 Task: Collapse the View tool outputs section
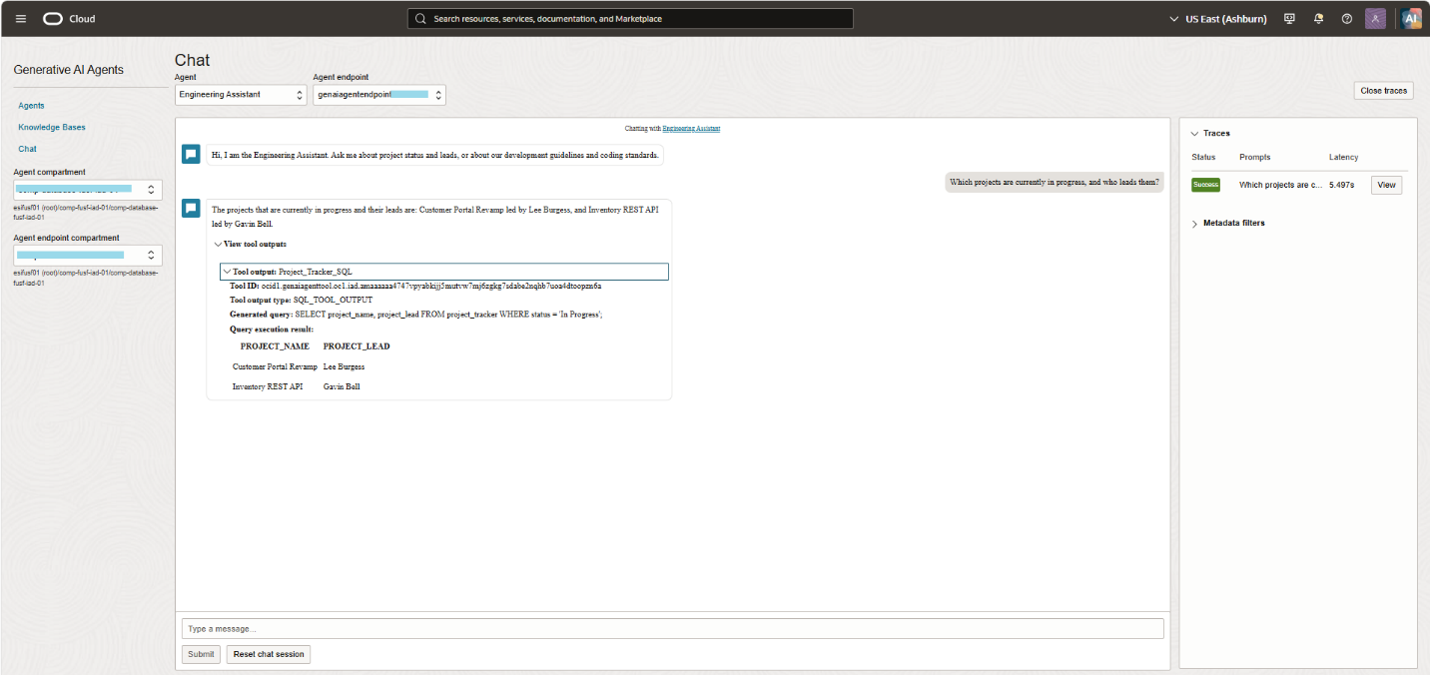(x=251, y=244)
